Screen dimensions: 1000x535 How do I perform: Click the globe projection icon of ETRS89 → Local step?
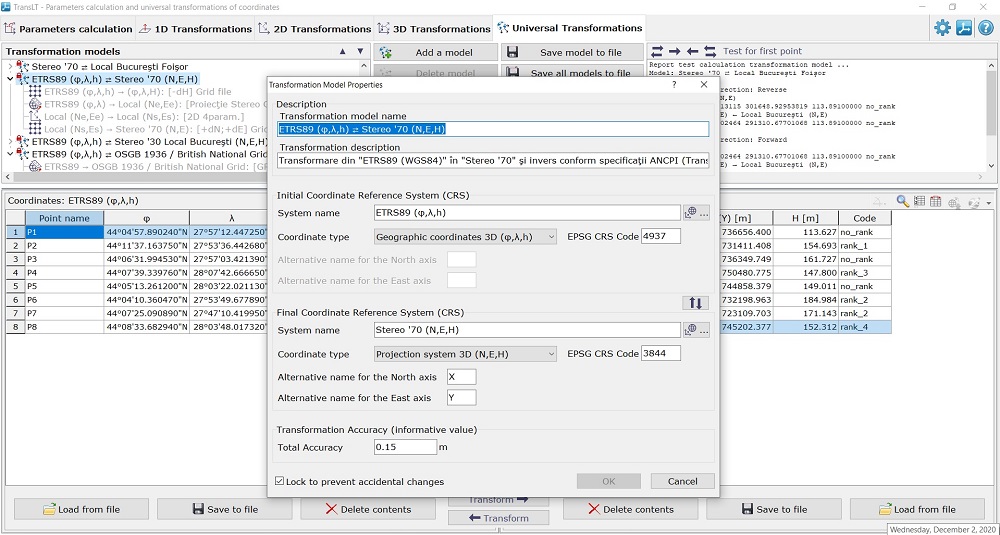pyautogui.click(x=35, y=104)
